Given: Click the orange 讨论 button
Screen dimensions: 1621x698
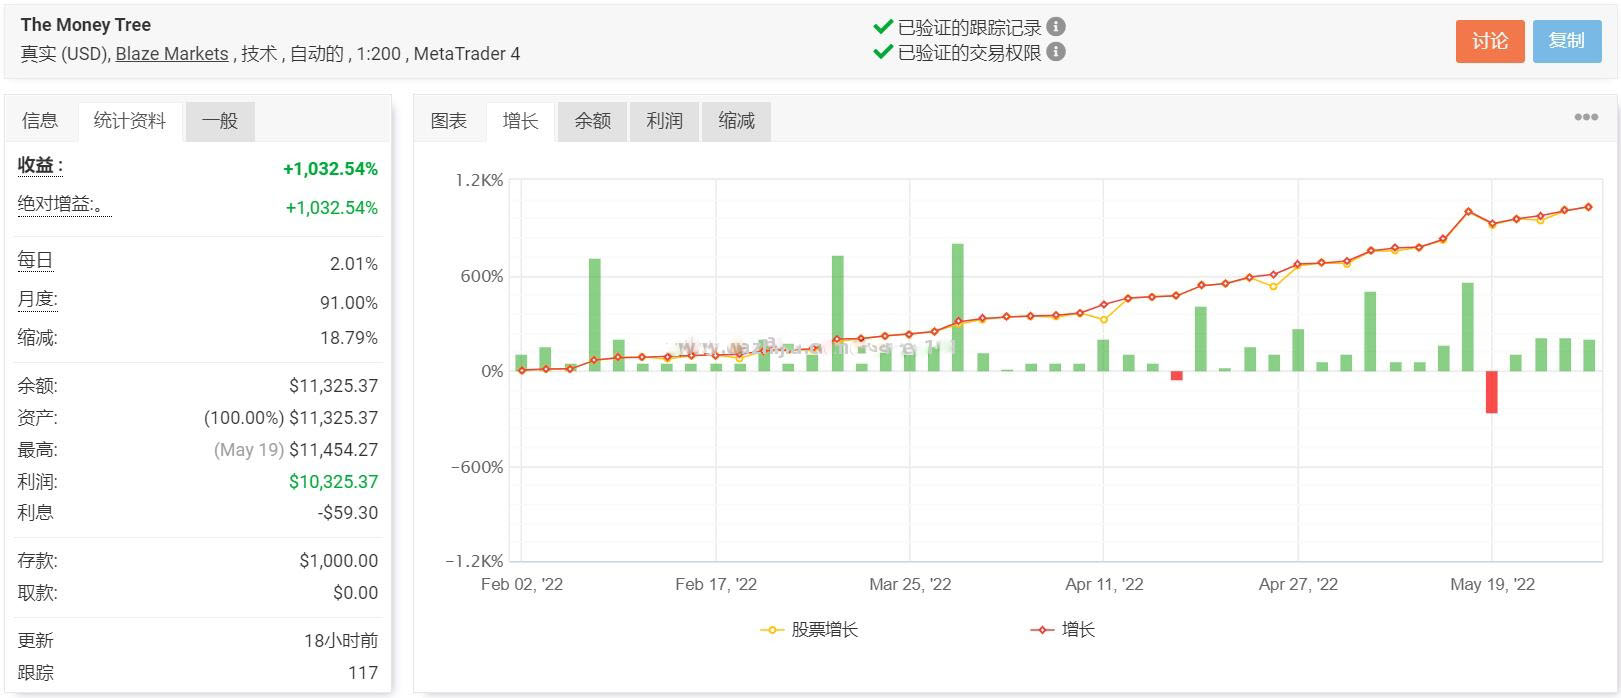Looking at the screenshot, I should 1489,41.
